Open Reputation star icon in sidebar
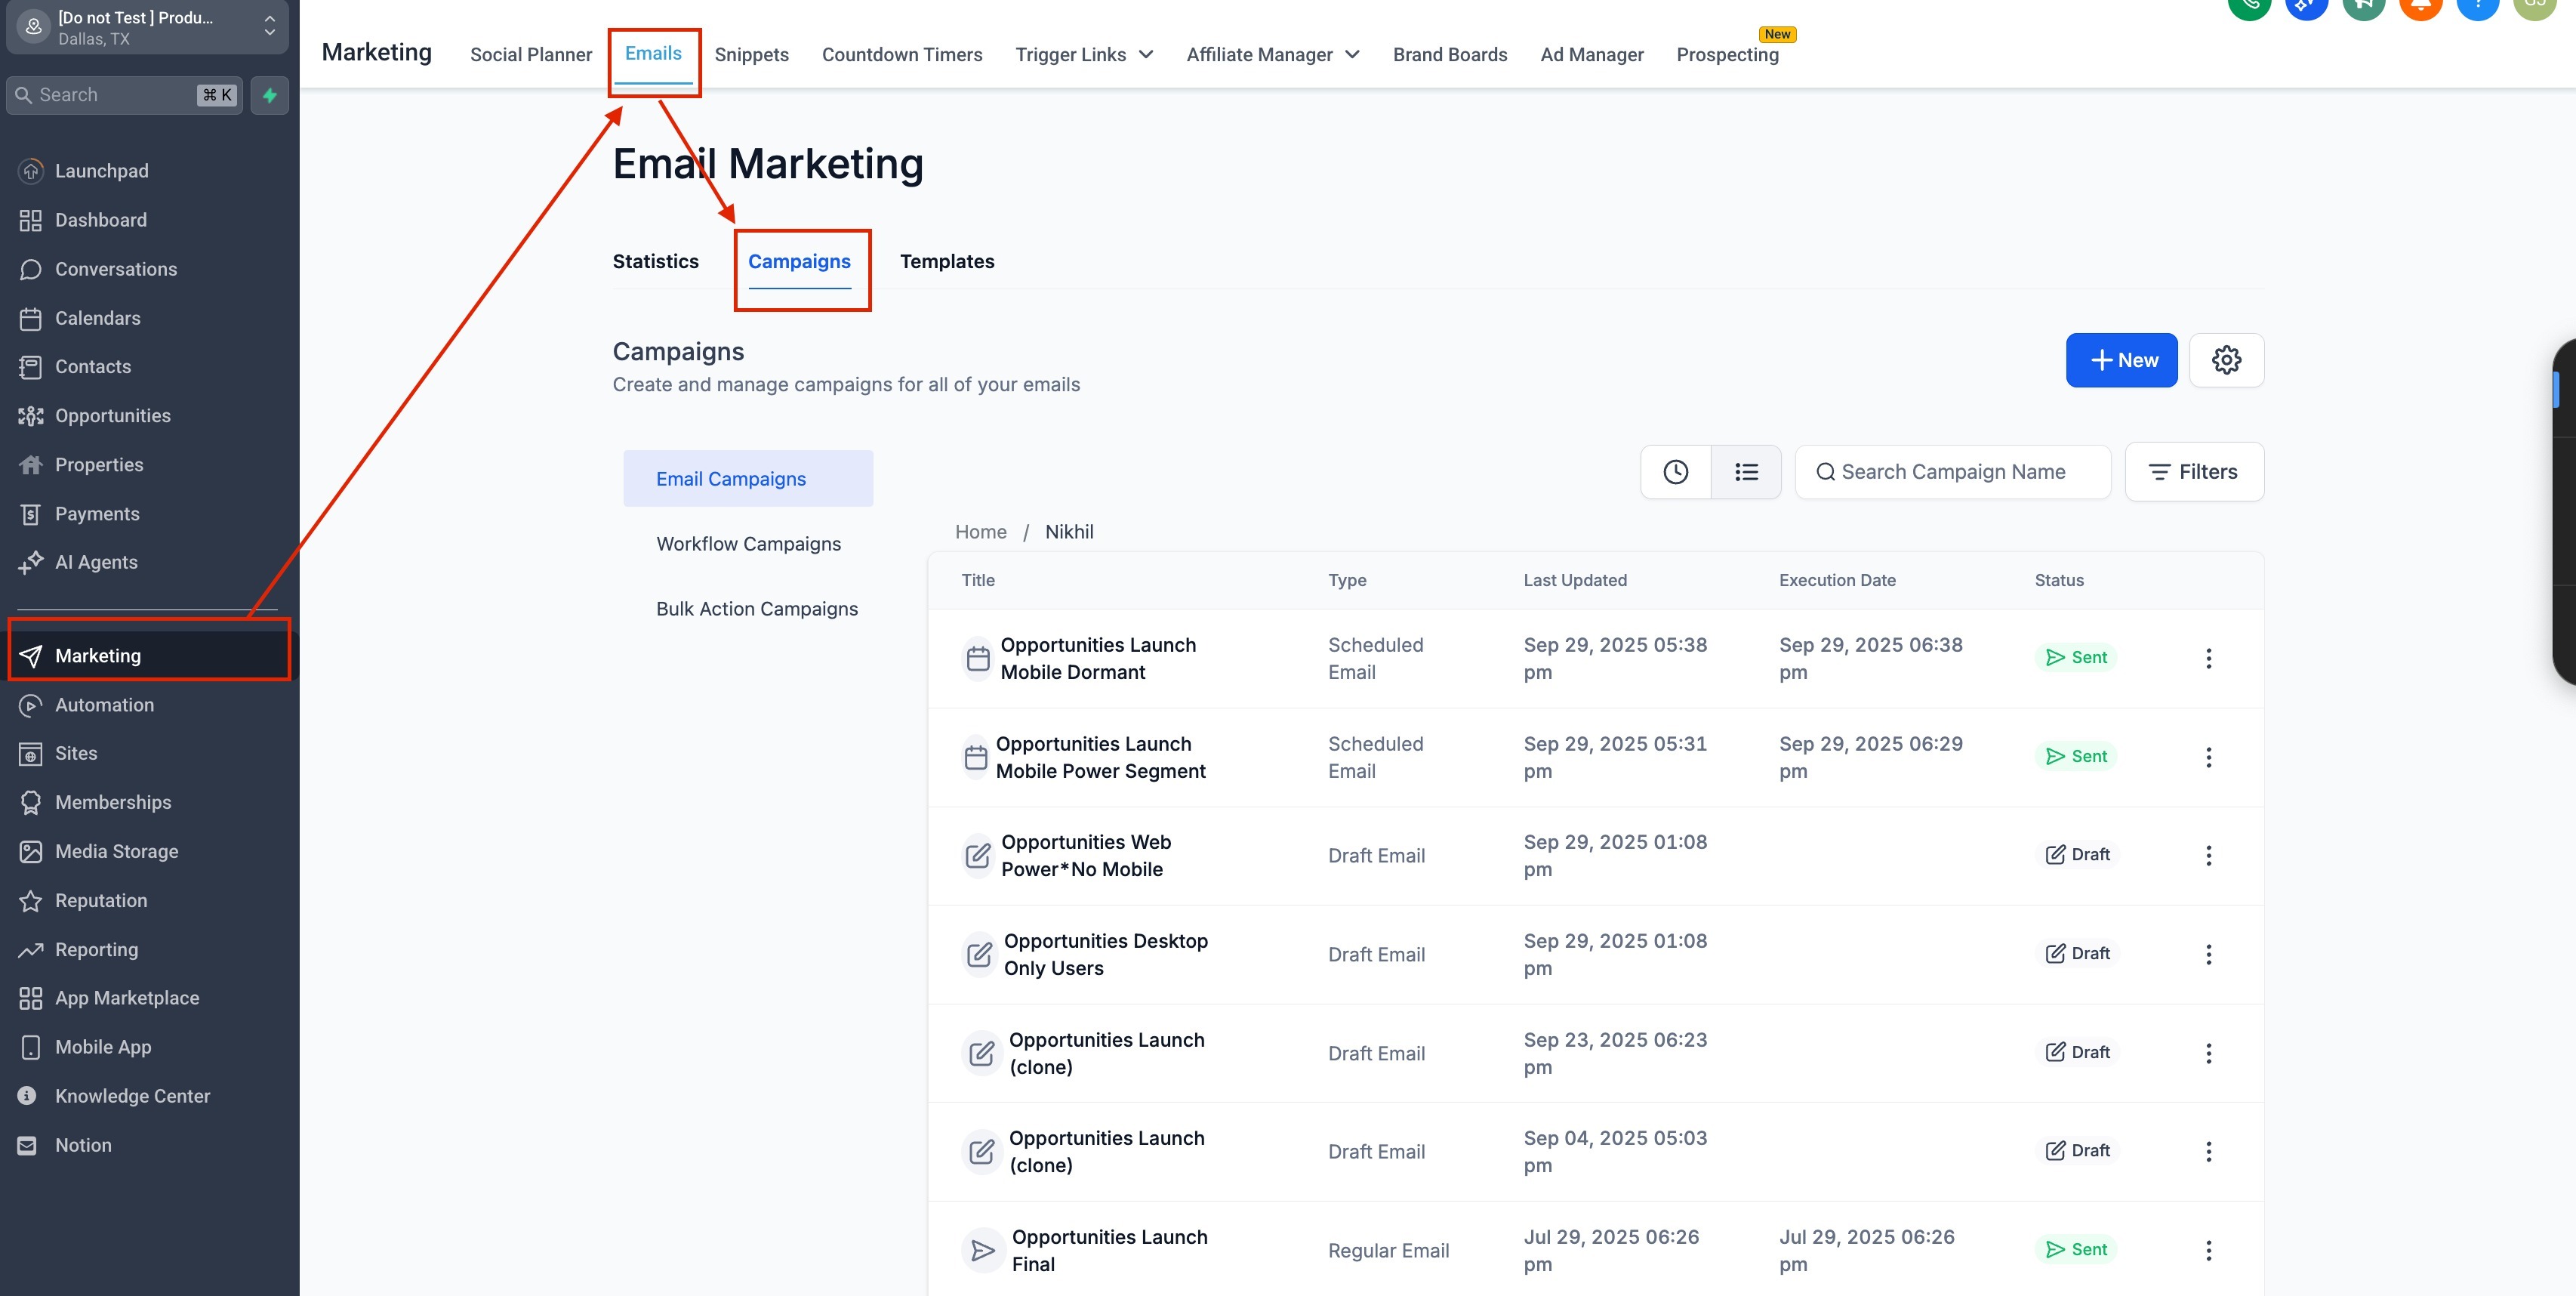2576x1296 pixels. pyautogui.click(x=31, y=901)
